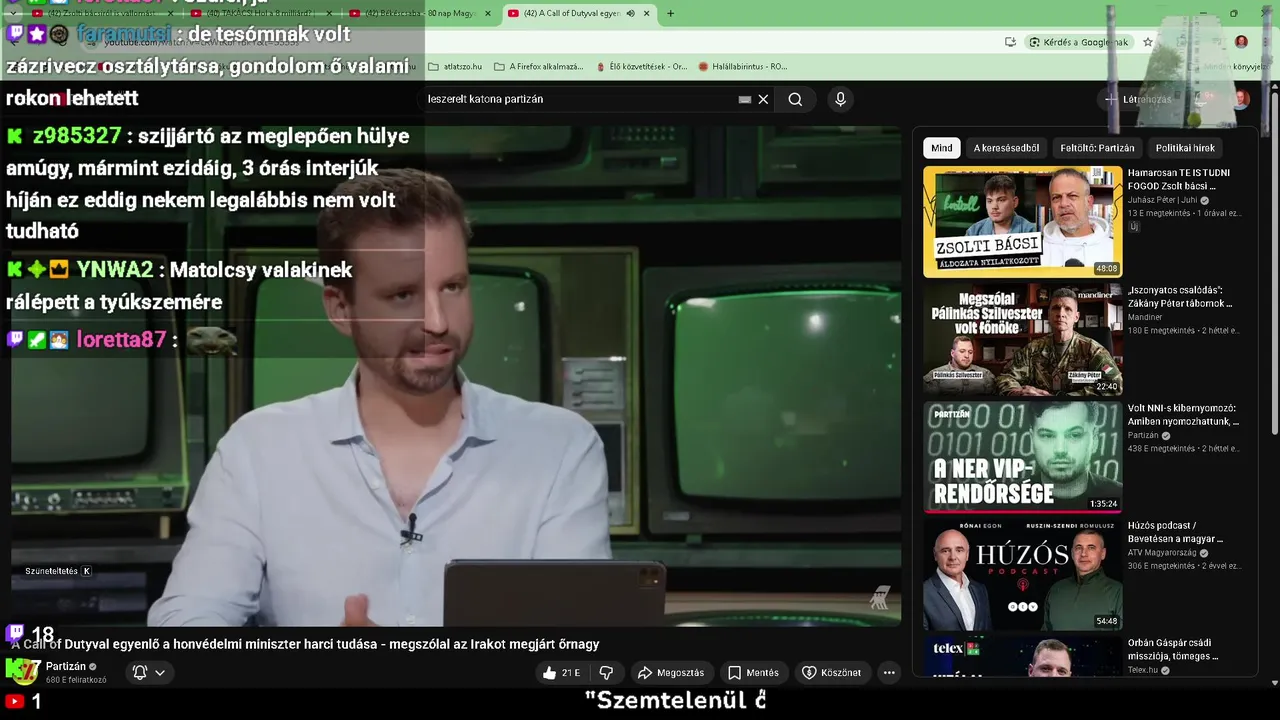Pause the video by clicking the player
The height and width of the screenshot is (720, 1280).
[456, 376]
